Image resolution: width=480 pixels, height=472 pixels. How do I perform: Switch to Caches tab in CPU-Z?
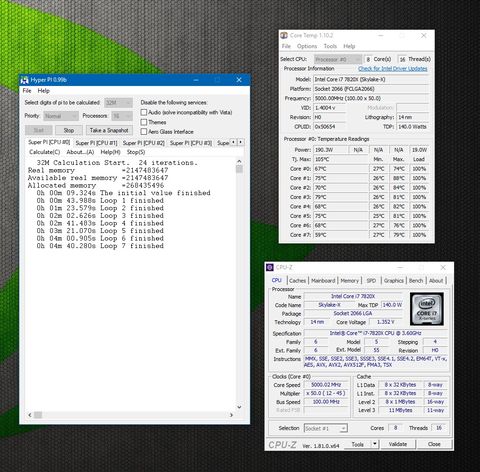[297, 281]
